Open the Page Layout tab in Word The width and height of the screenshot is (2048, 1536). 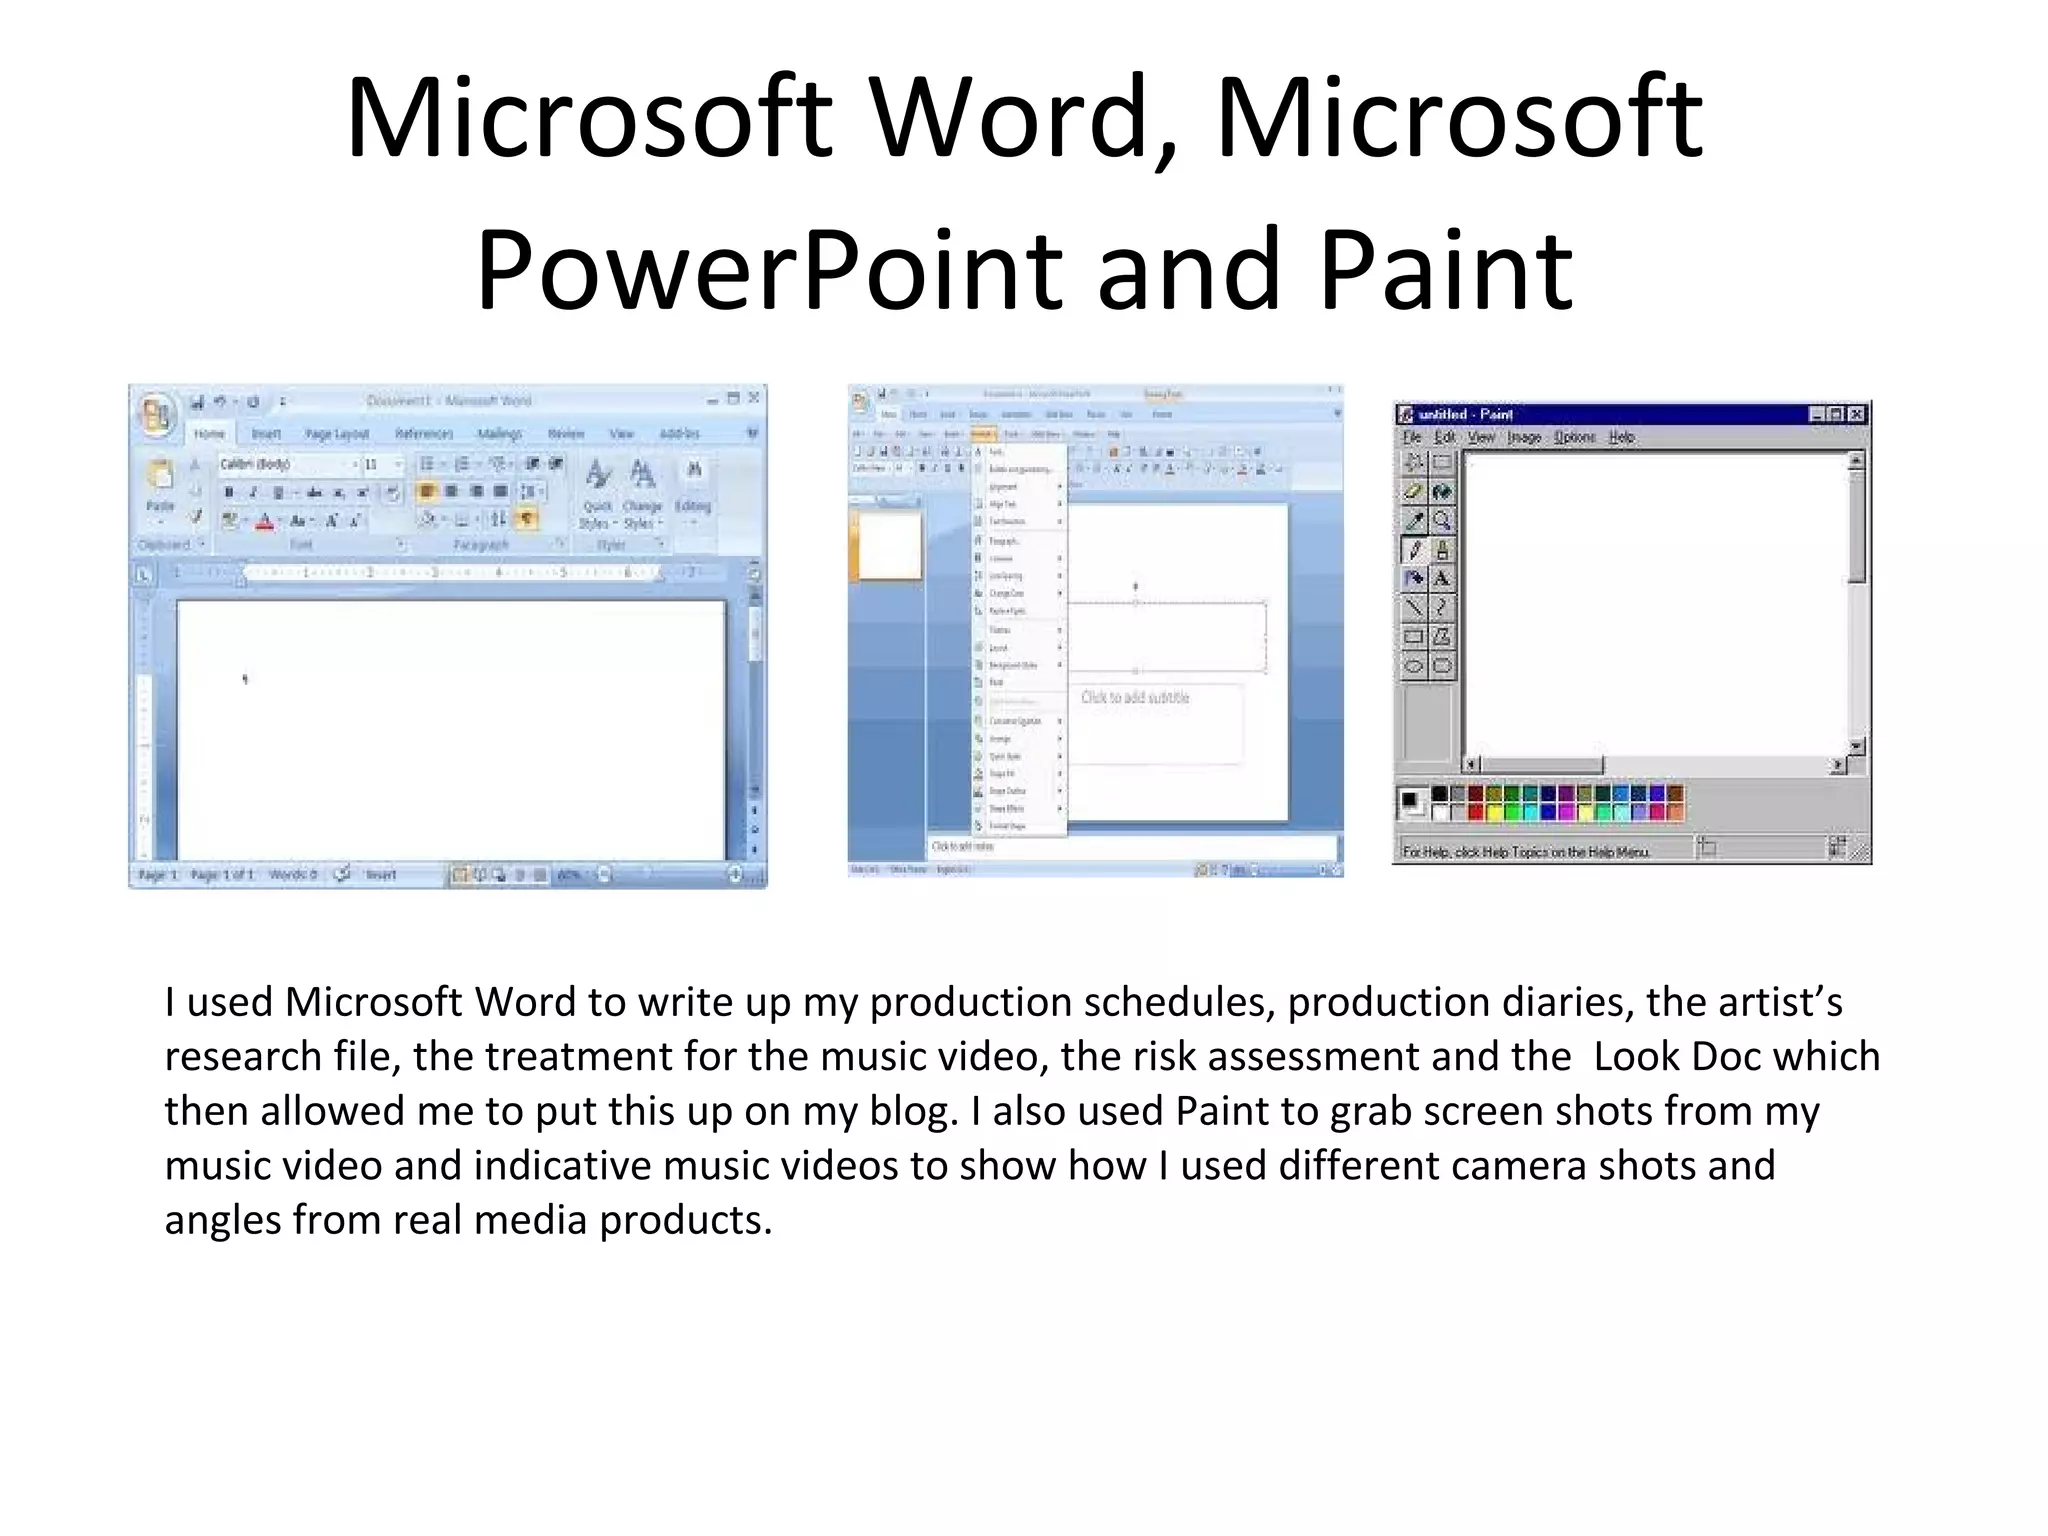[337, 434]
